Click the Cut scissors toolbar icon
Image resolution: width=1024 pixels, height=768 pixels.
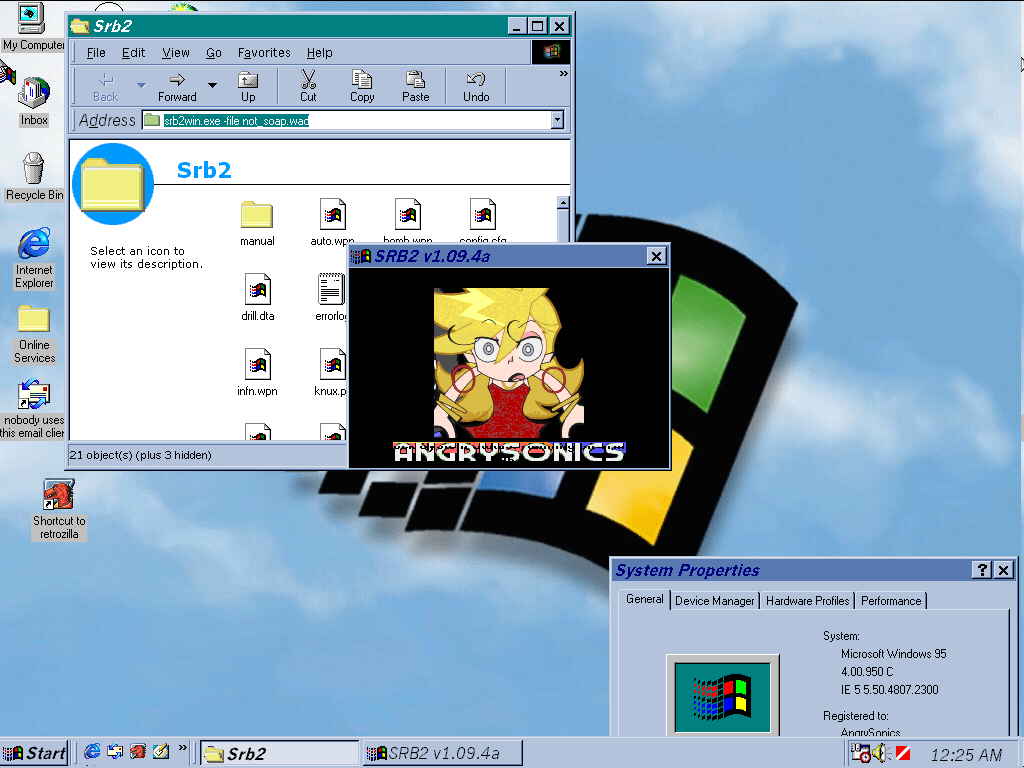308,87
